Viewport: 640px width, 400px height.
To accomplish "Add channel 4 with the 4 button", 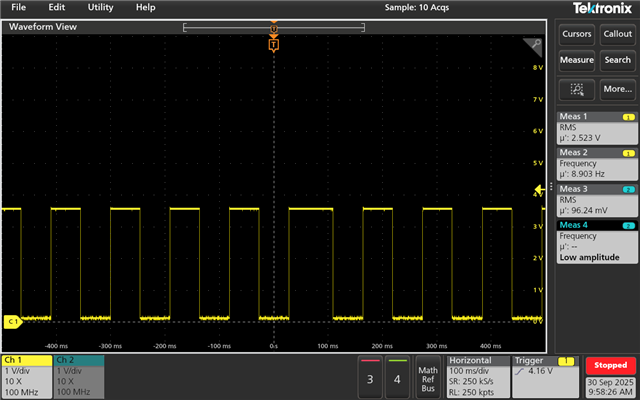I will tap(397, 377).
